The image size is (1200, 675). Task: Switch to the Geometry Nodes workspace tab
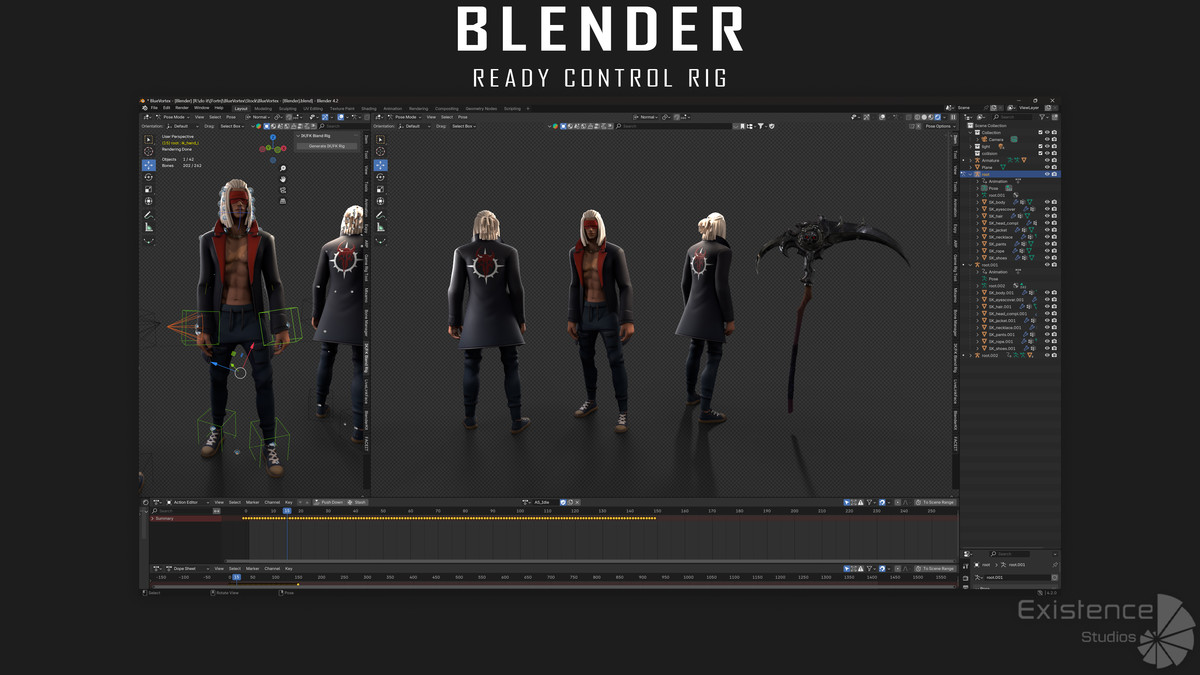(x=480, y=108)
